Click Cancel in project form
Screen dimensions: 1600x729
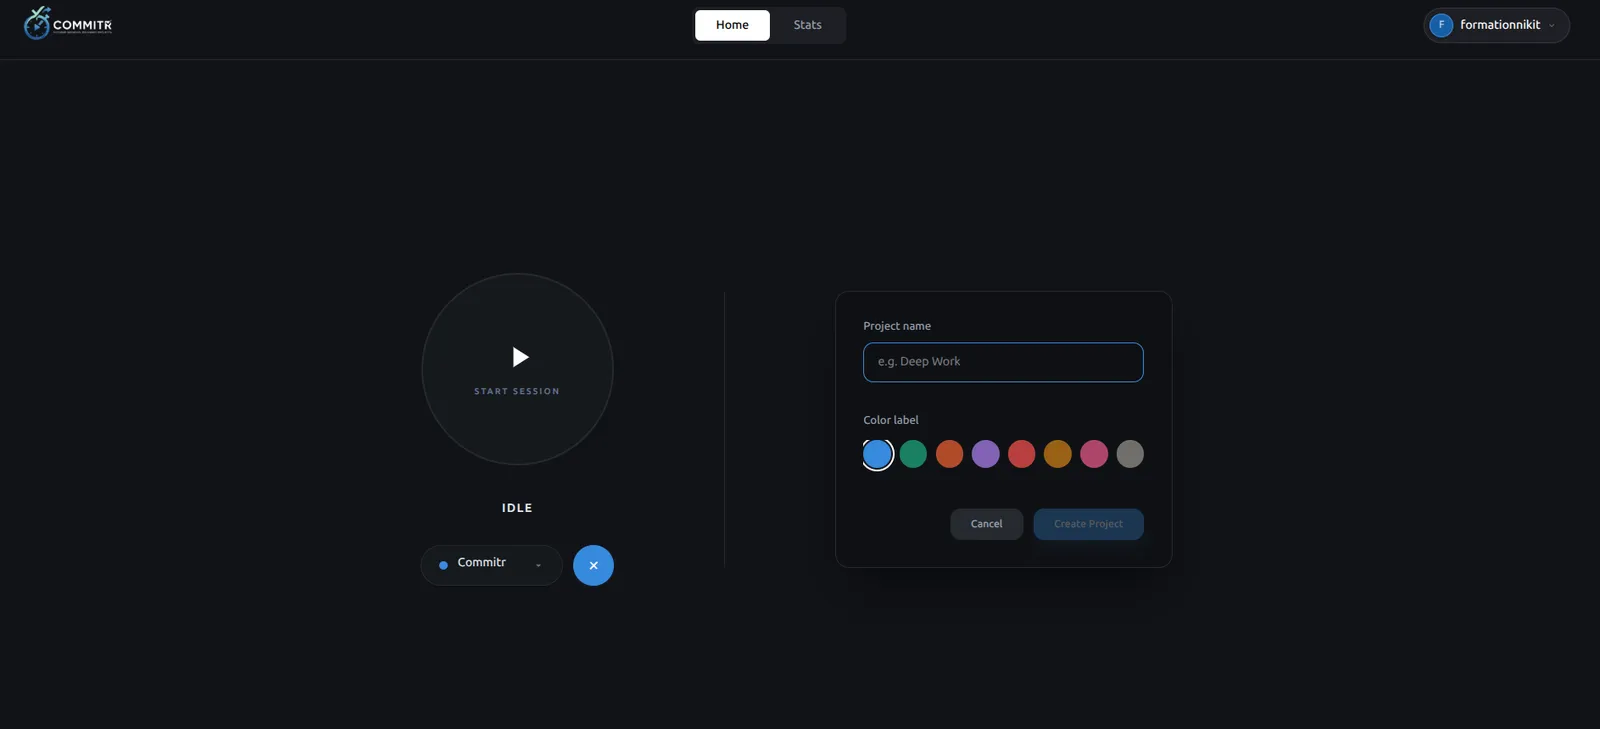tap(986, 524)
